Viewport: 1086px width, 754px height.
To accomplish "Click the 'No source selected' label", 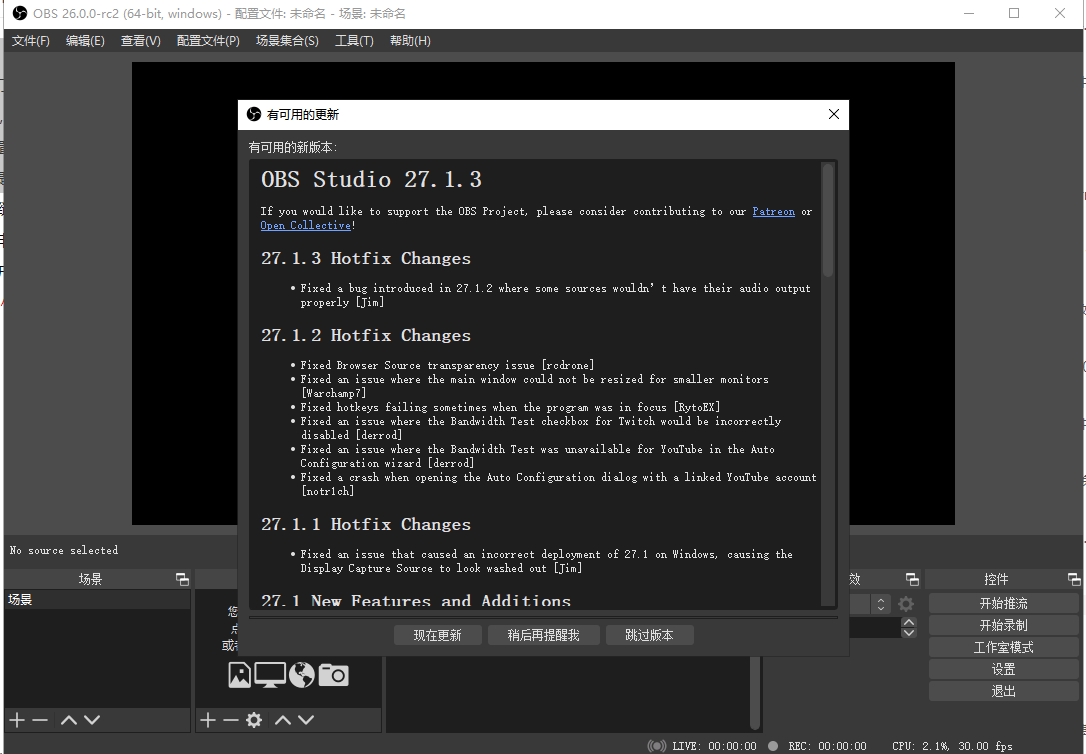I will pos(64,550).
